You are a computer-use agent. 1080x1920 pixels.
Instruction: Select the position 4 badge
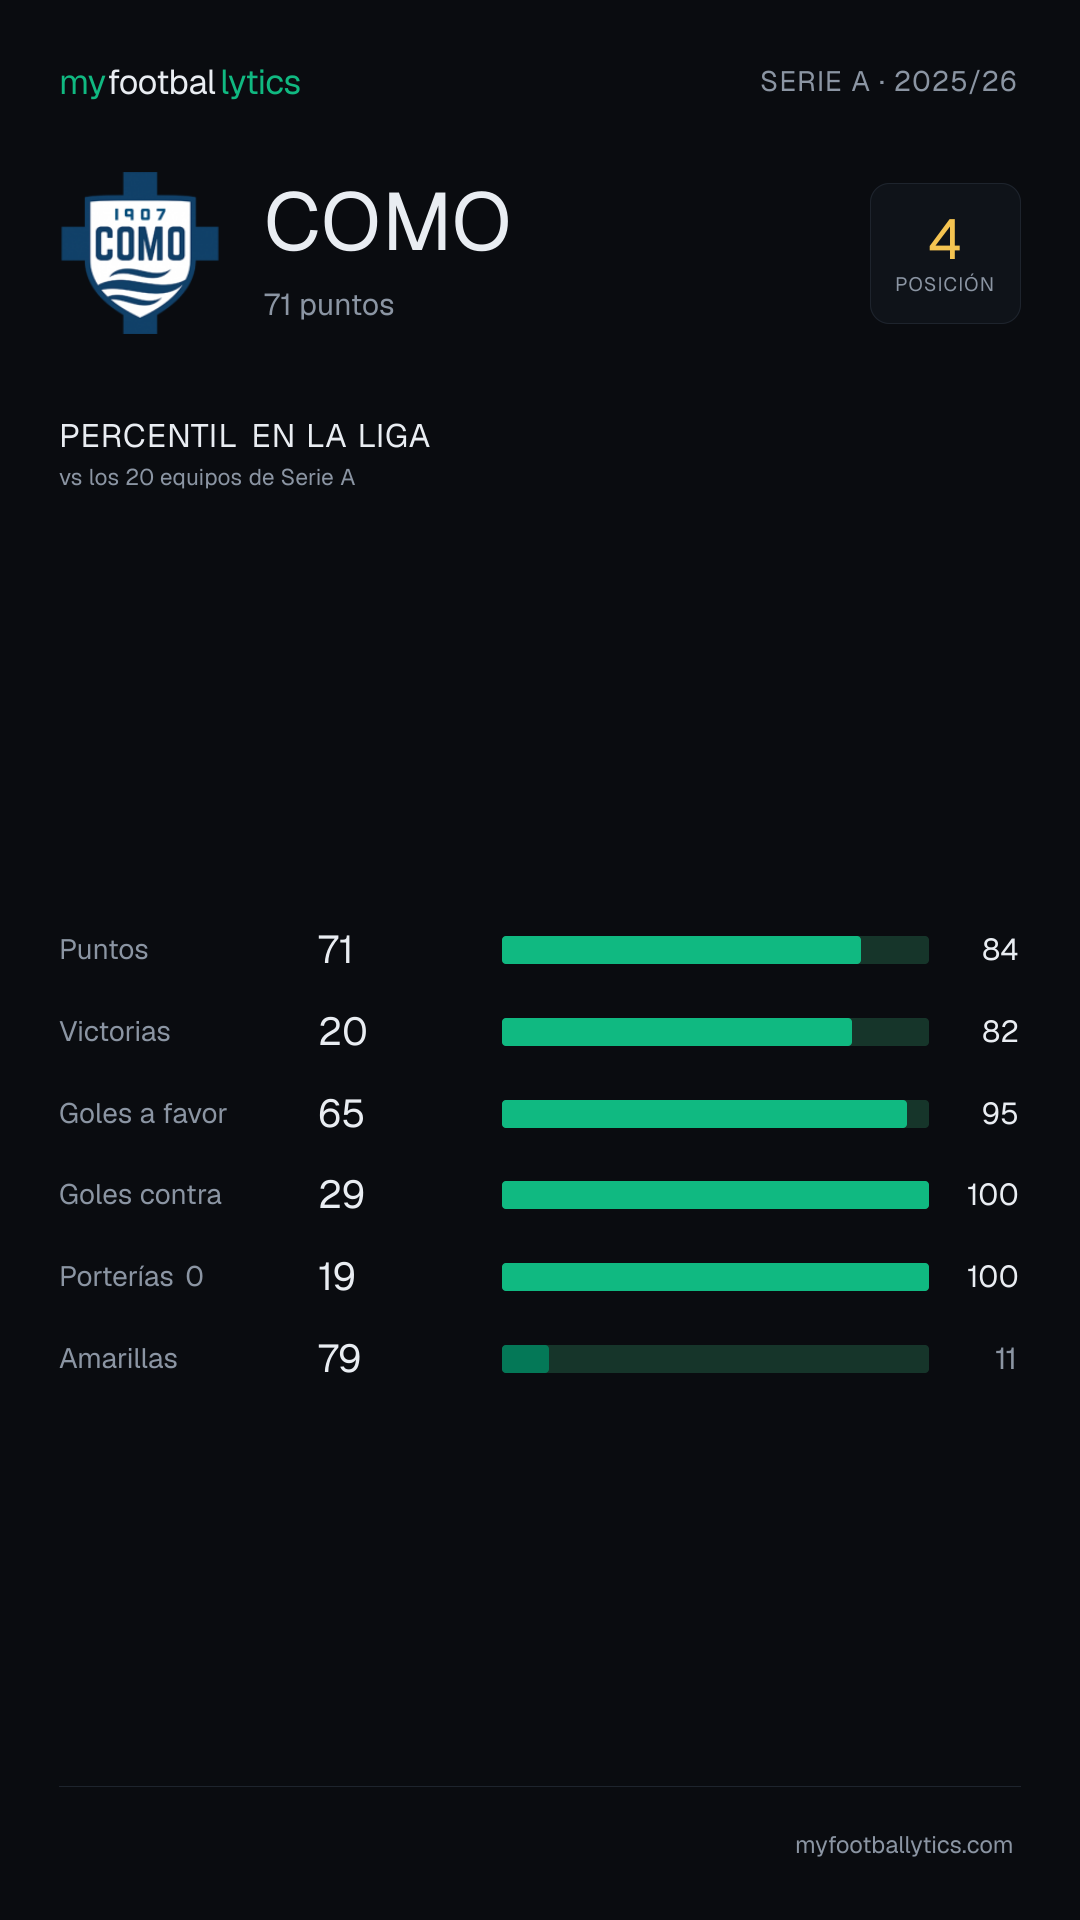tap(945, 253)
